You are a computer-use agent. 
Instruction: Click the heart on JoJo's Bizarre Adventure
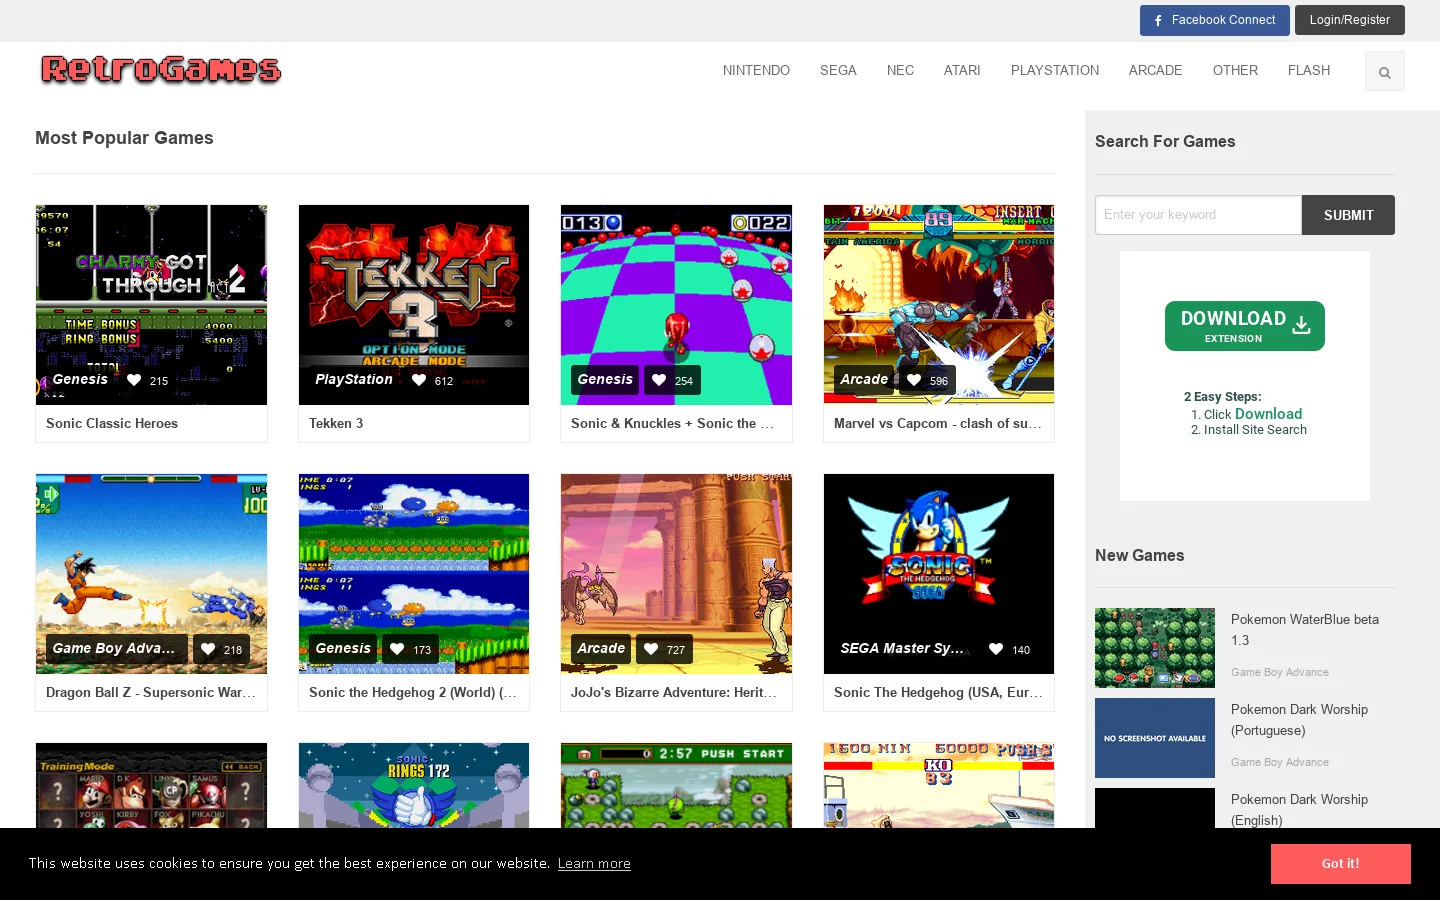[x=651, y=649]
